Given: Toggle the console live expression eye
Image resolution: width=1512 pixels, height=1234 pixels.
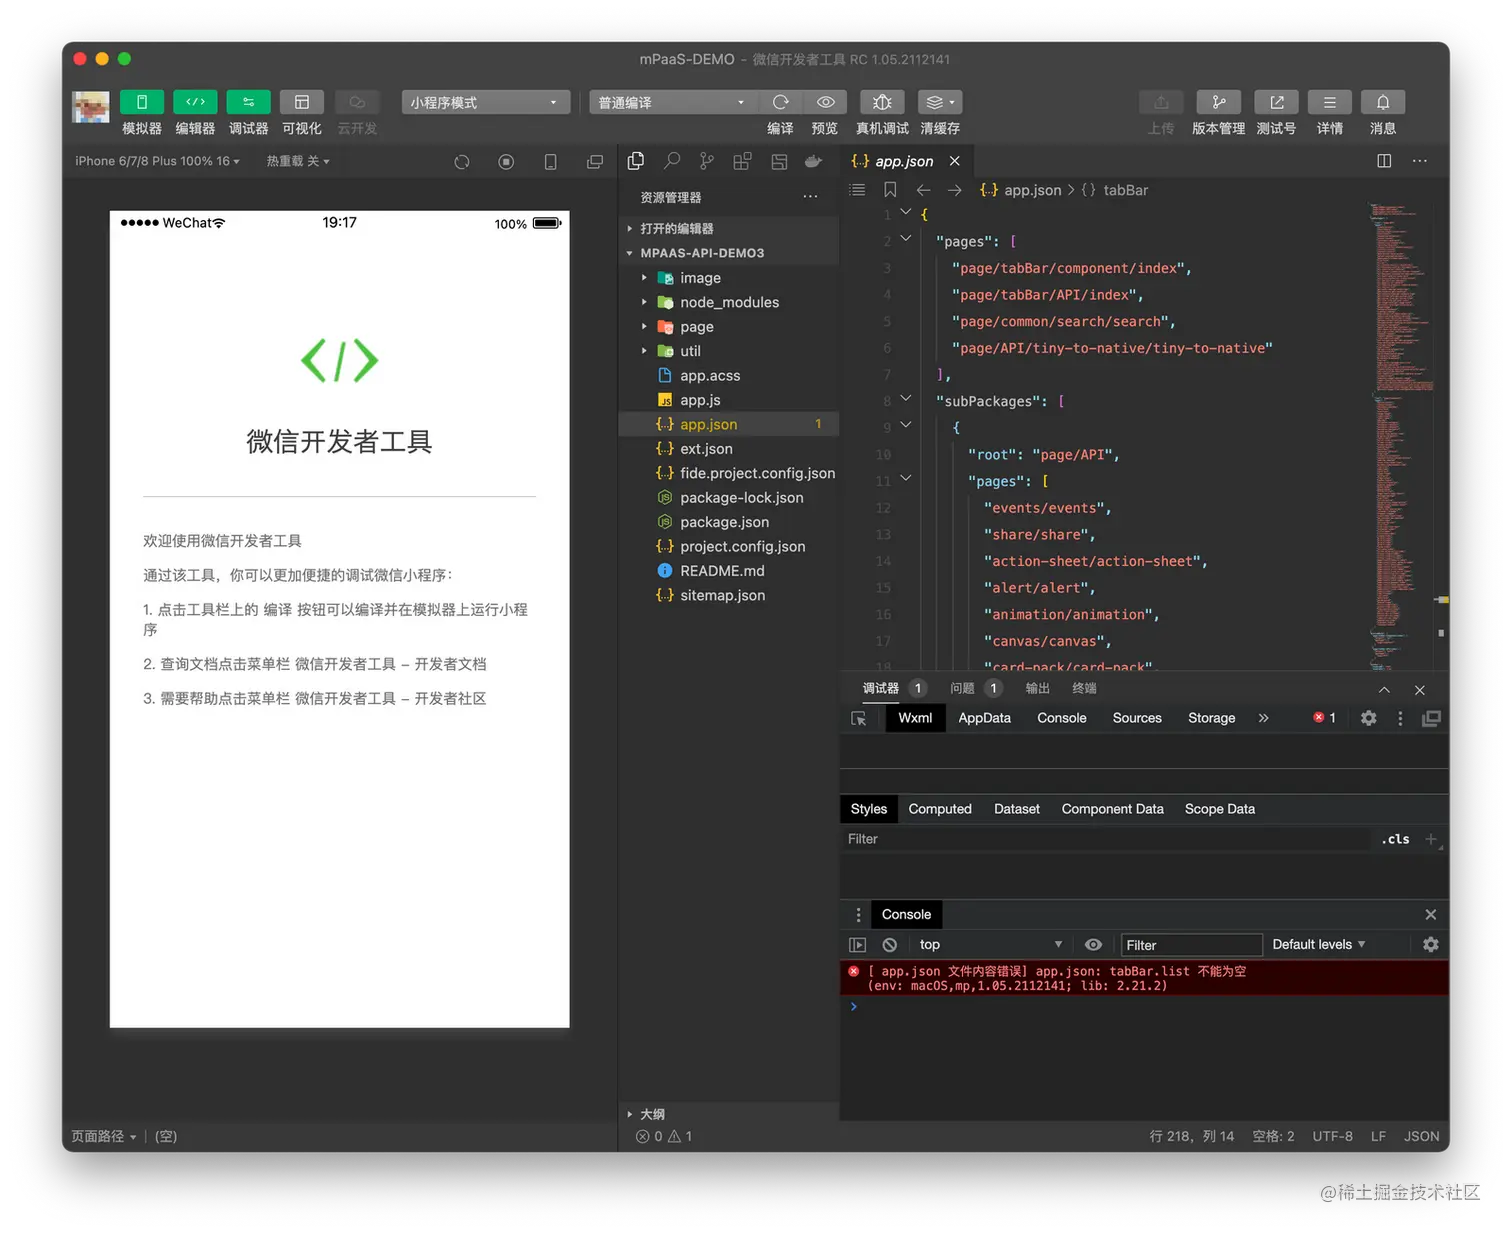Looking at the screenshot, I should click(x=1094, y=945).
